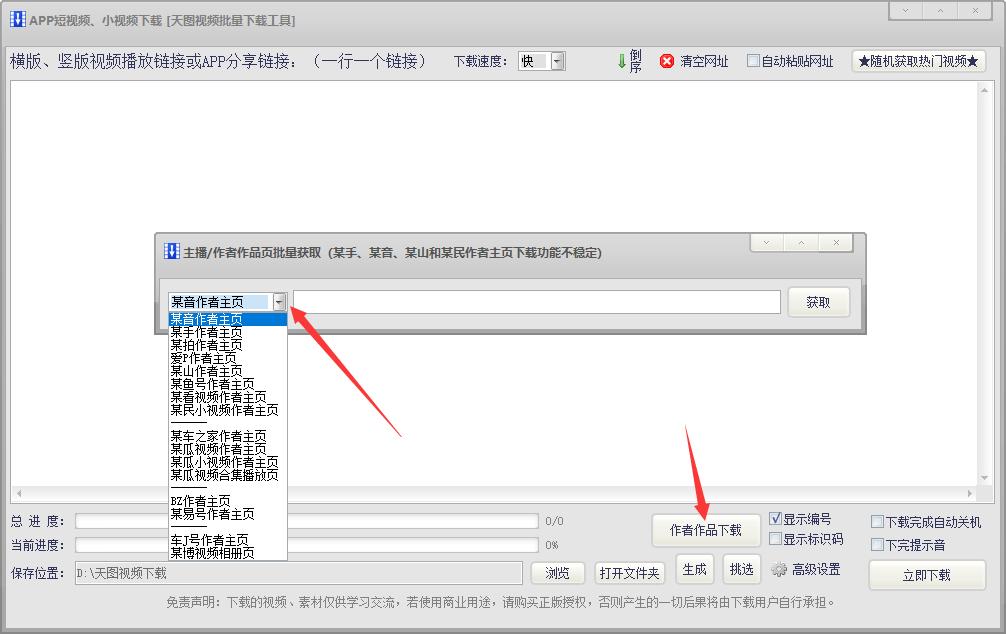Click ★随机获取热门视频★ to fetch trending videos
Screen dimensions: 1006x634
(x=918, y=60)
